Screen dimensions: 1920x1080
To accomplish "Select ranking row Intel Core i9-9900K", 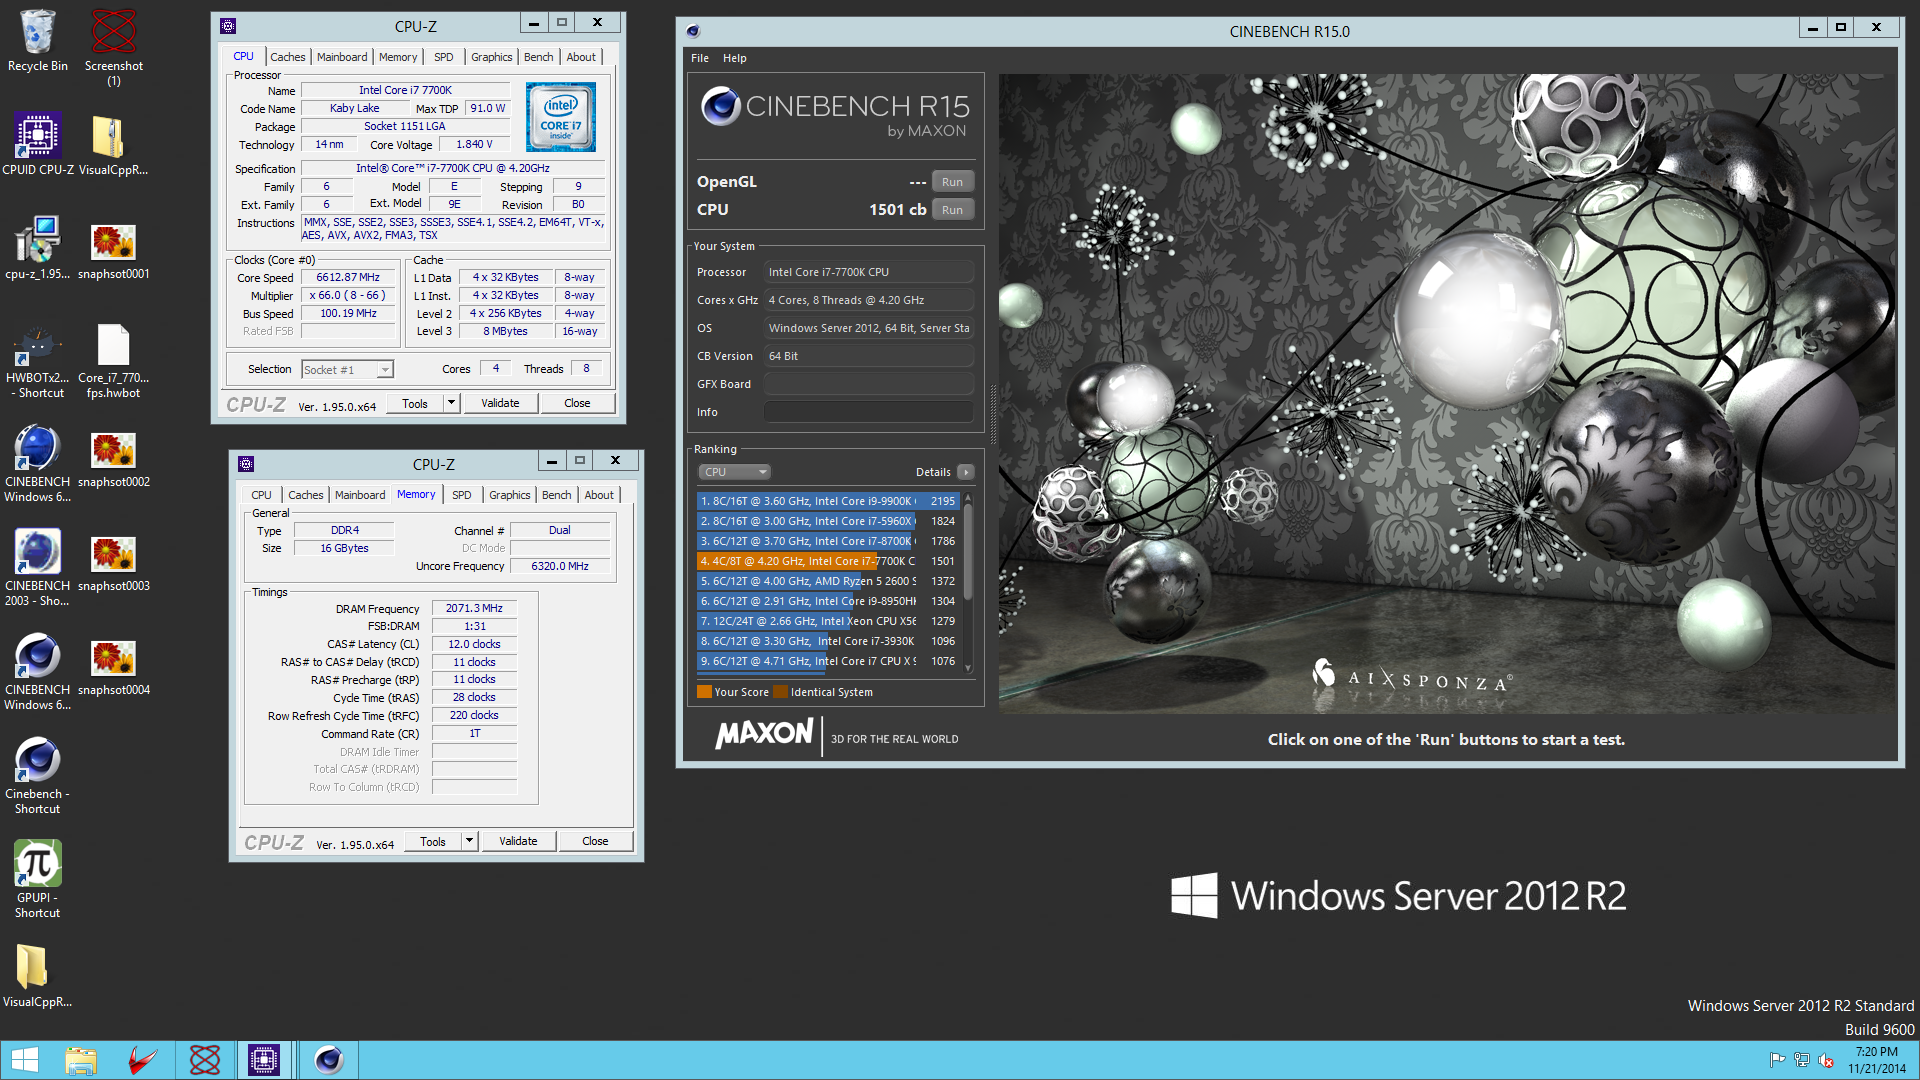I will point(828,501).
